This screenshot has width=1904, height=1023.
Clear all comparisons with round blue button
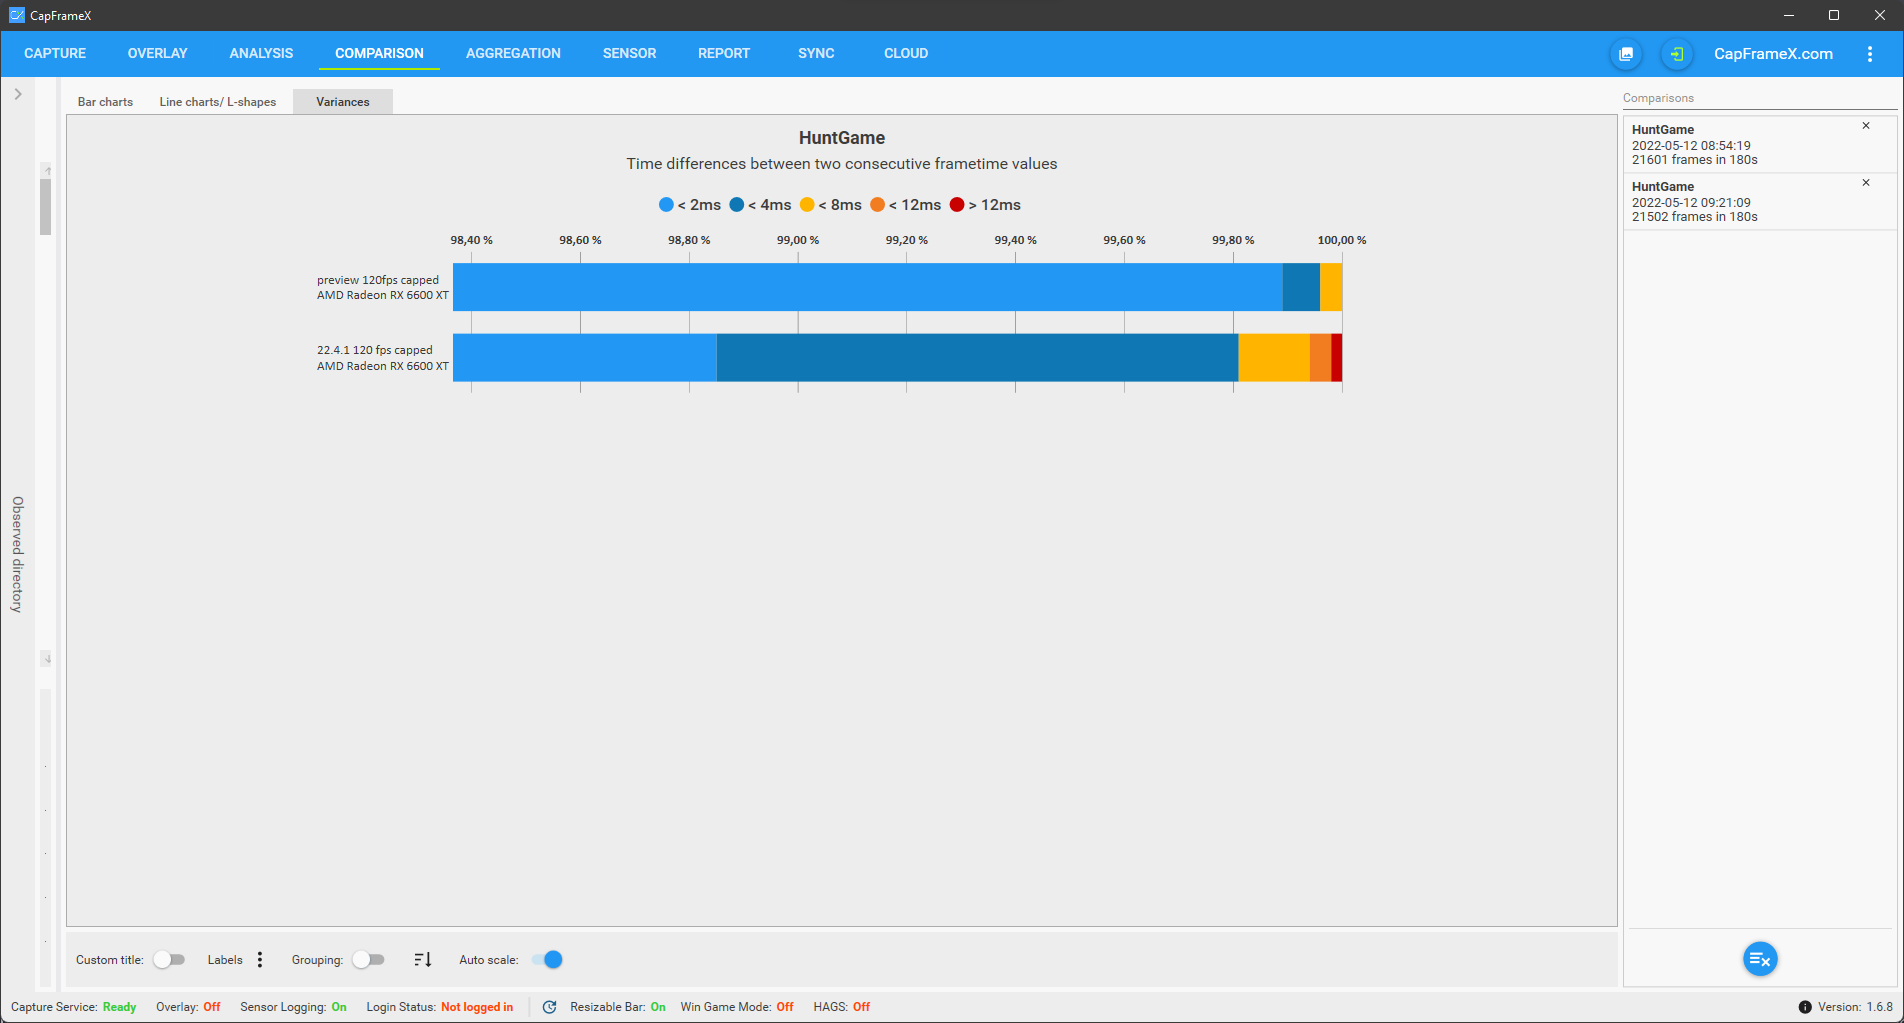(x=1760, y=959)
